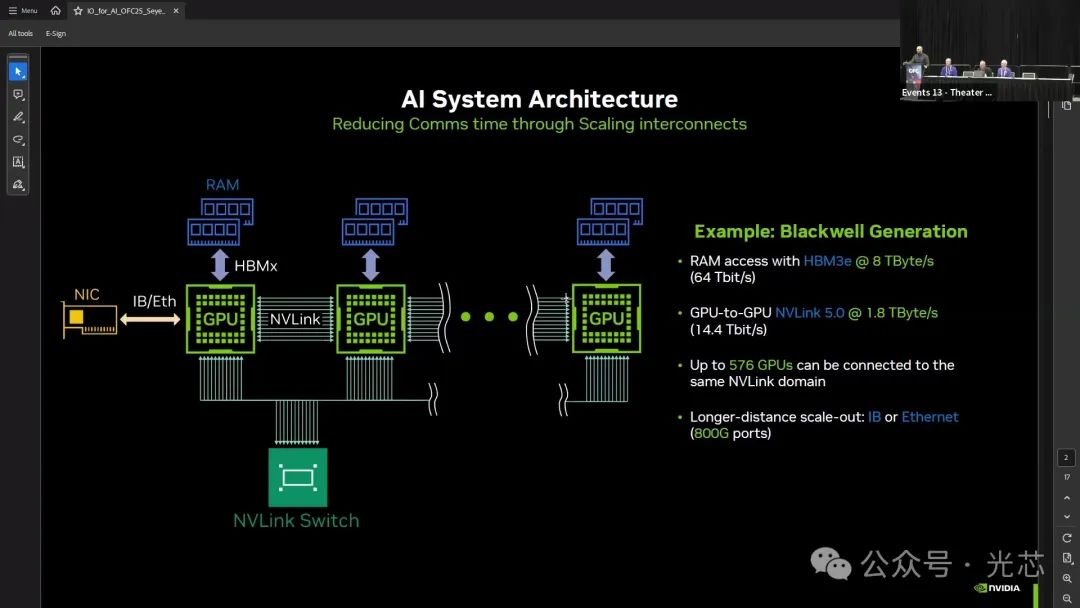Open the Acrobat Menu hamburger

[23, 10]
